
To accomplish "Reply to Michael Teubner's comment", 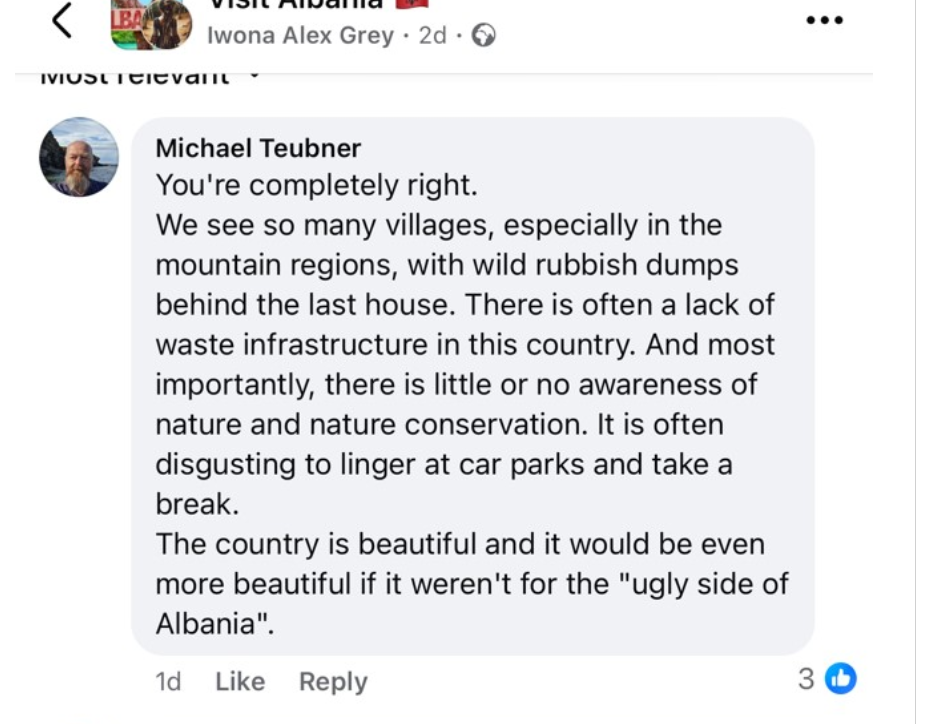I will [x=333, y=681].
